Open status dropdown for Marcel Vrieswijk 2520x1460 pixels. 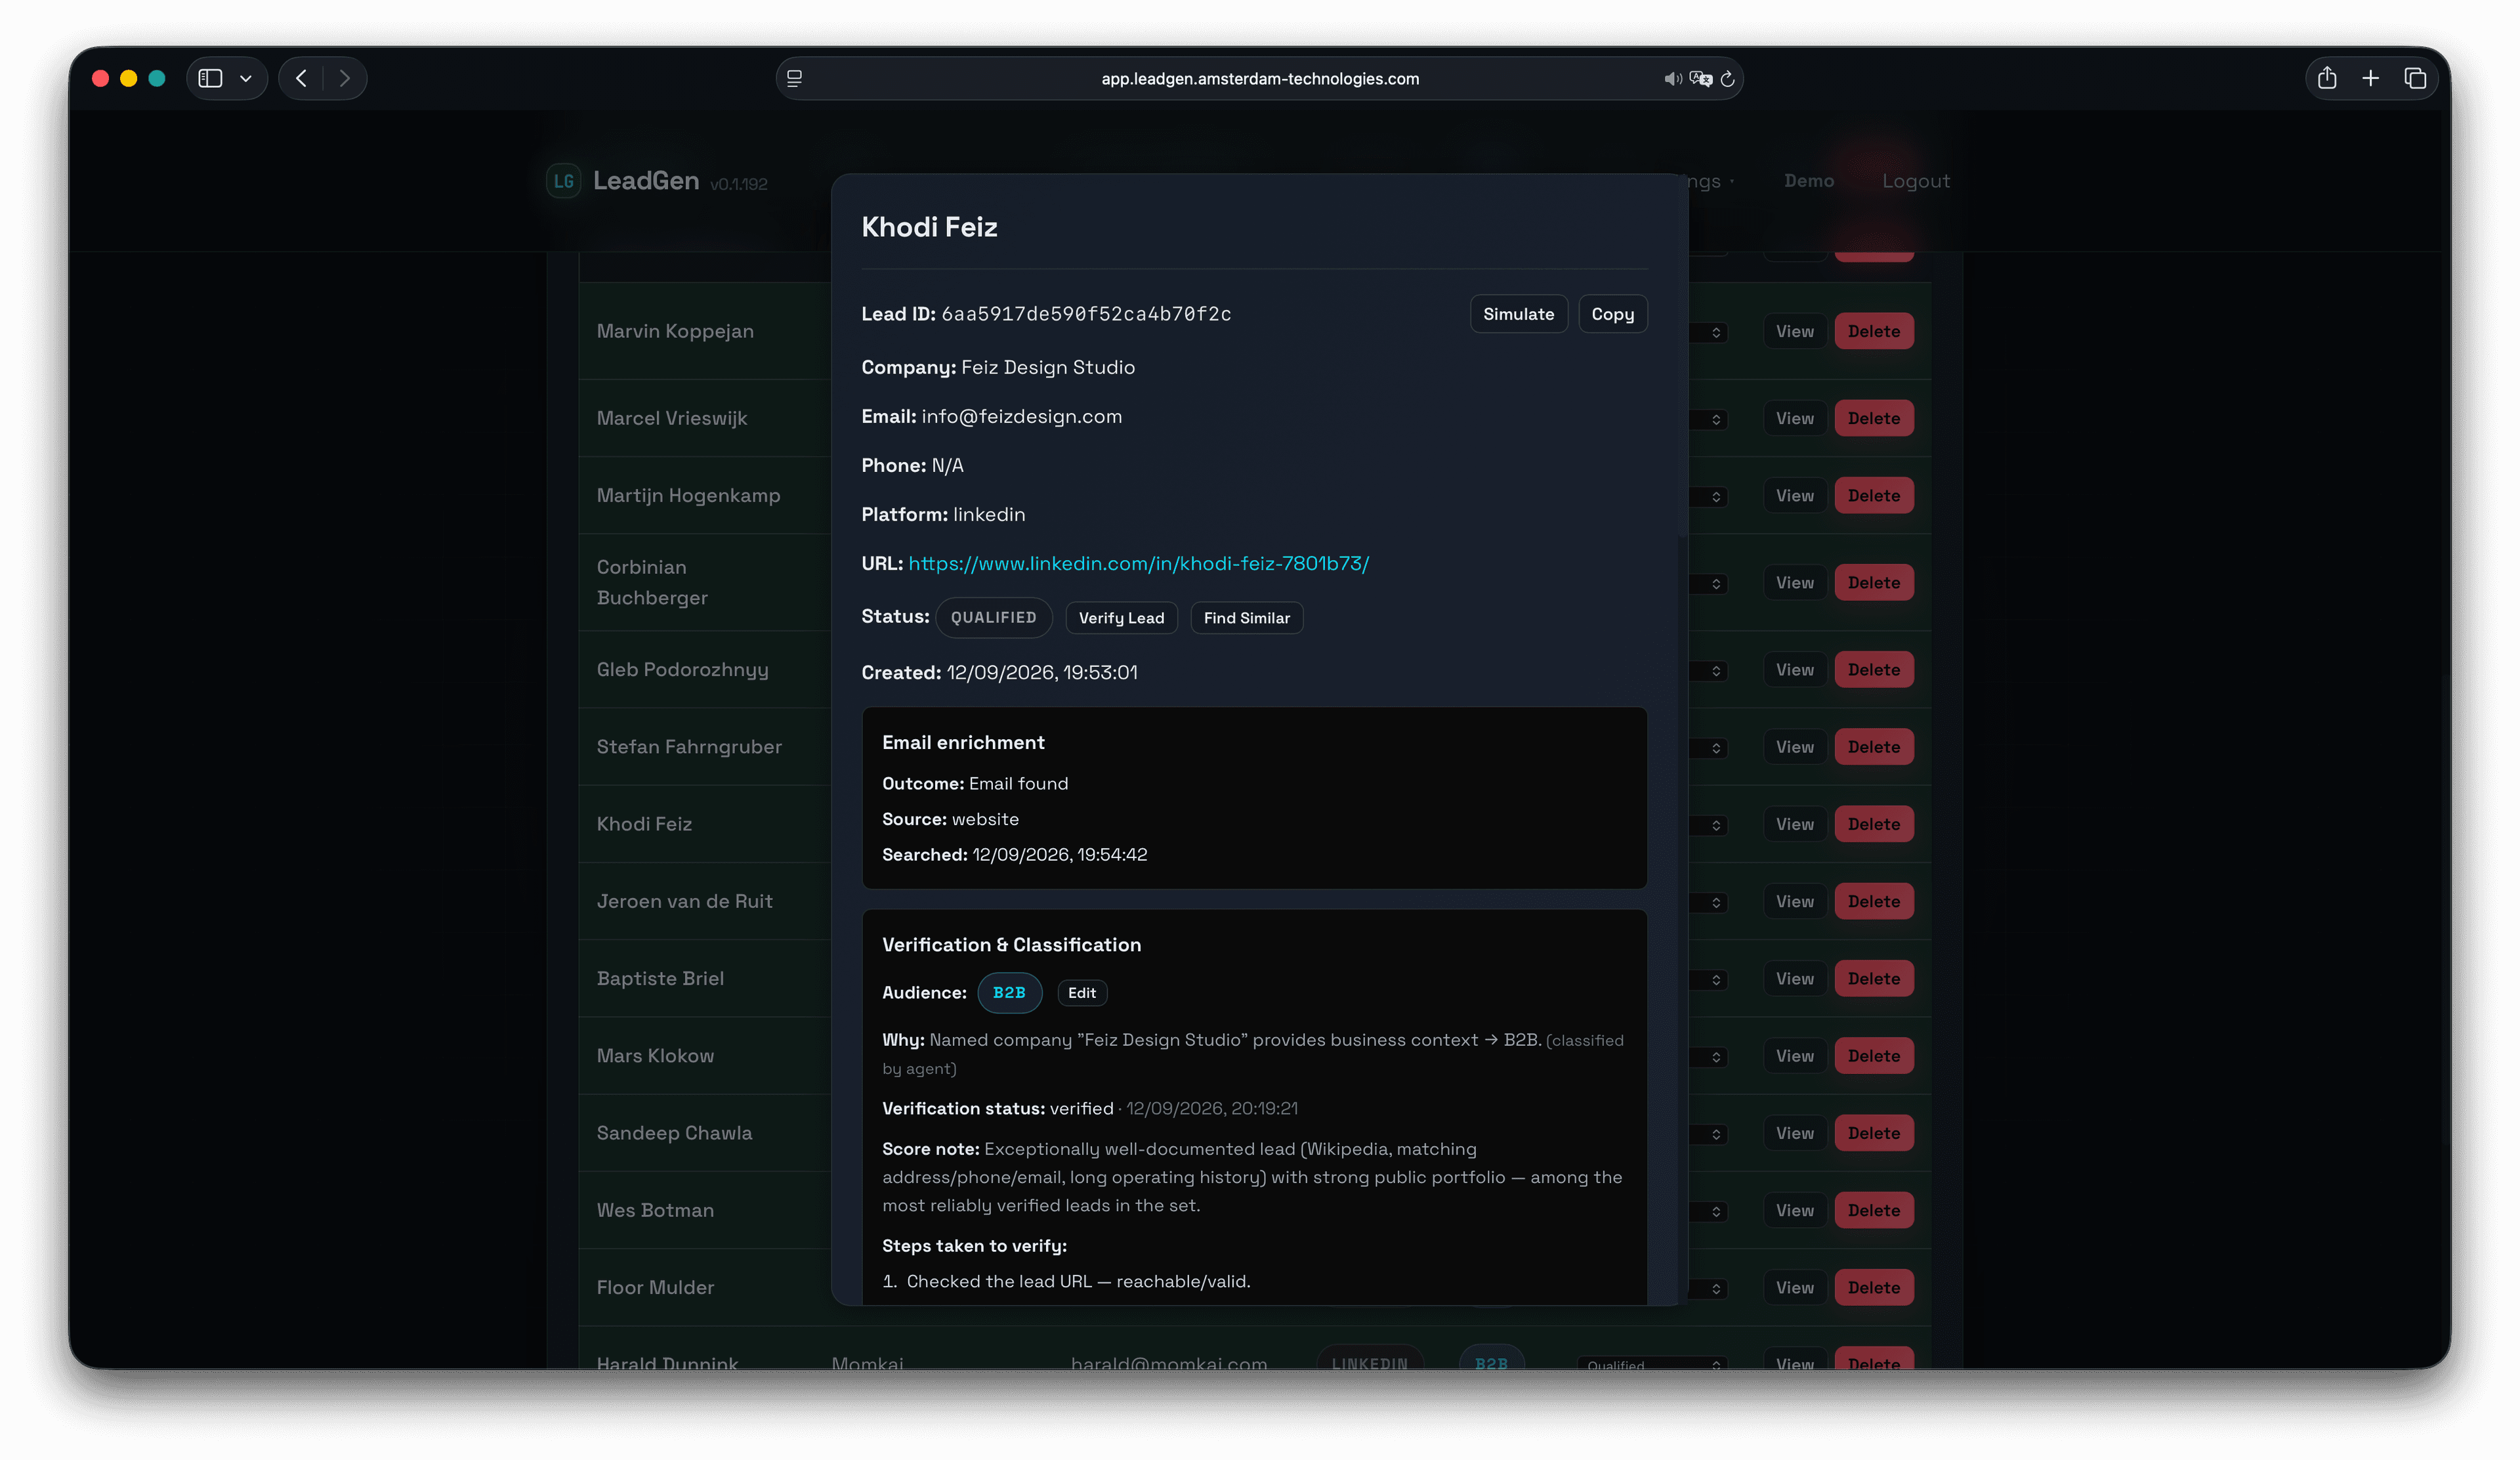coord(1710,419)
